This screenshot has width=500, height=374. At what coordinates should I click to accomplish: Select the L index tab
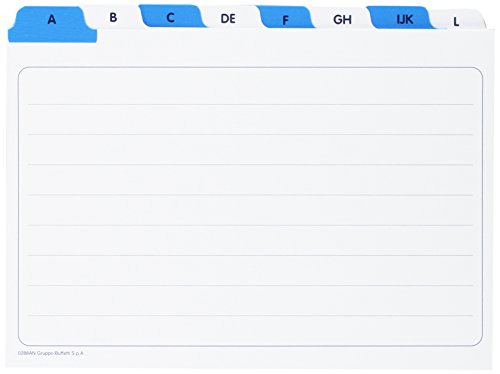tap(457, 21)
